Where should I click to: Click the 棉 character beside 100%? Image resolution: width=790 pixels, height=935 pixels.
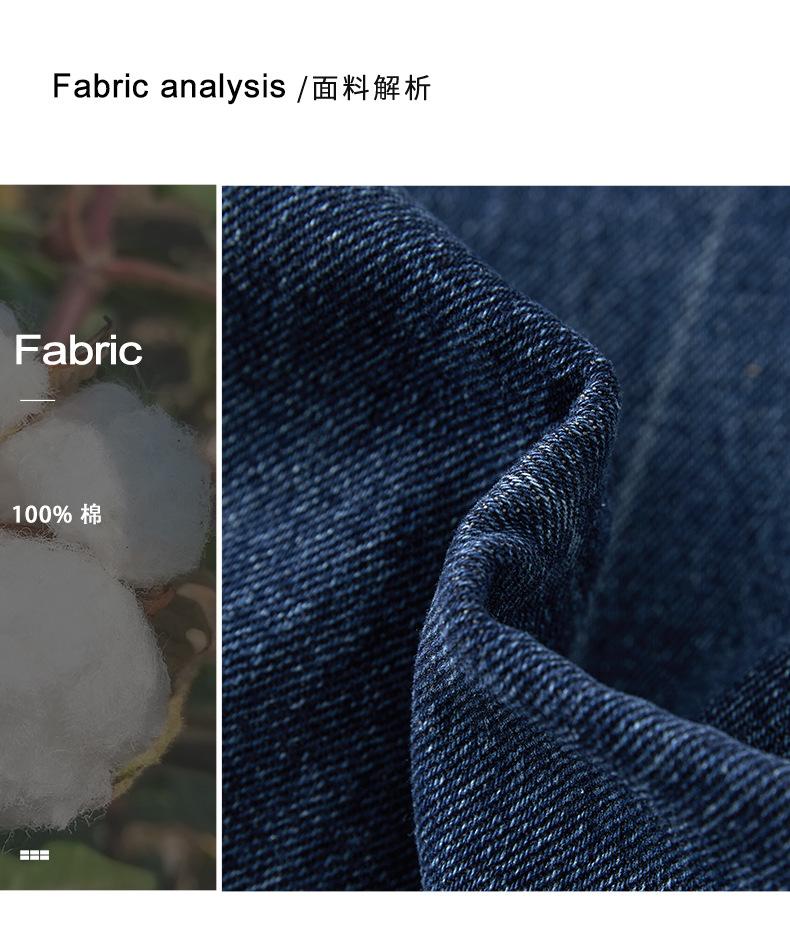(91, 514)
